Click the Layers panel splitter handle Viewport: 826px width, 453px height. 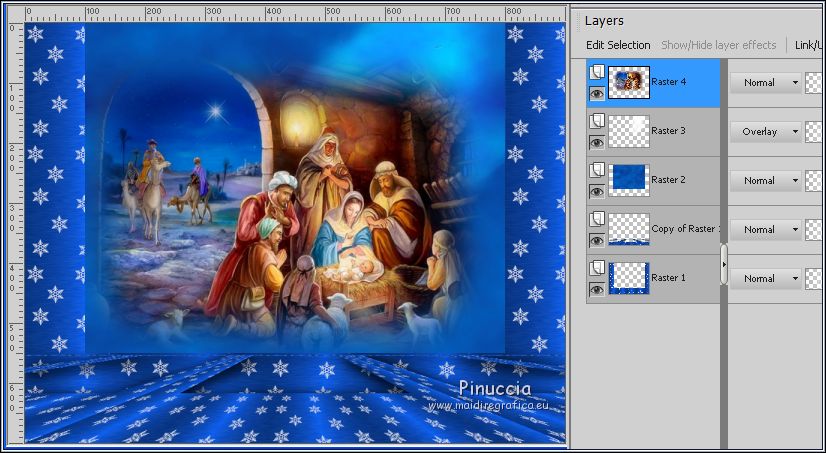coord(724,264)
